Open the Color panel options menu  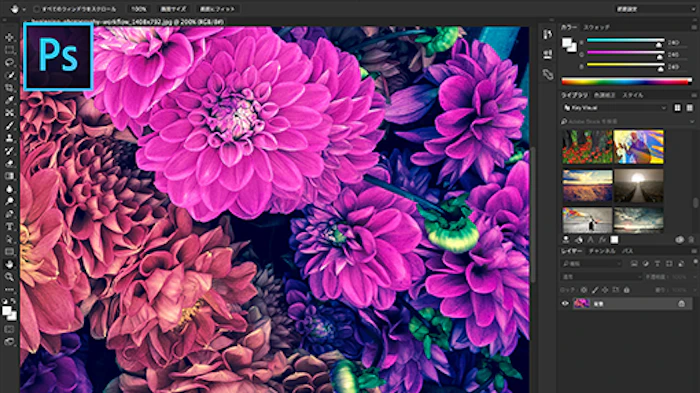tap(694, 27)
